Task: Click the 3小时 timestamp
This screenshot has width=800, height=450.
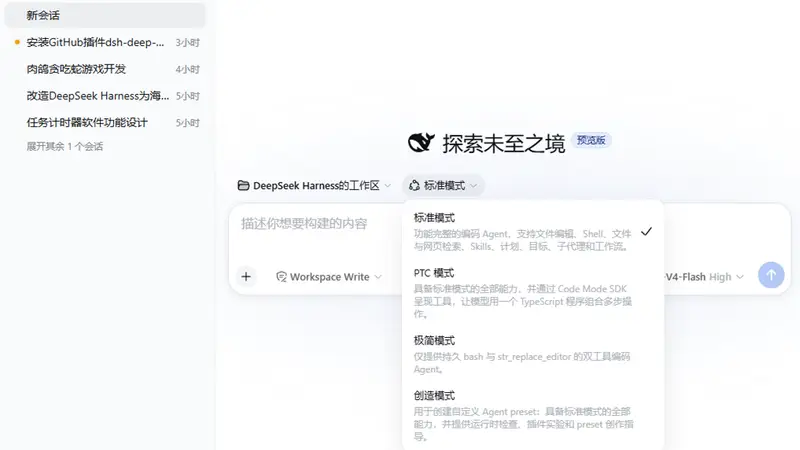Action: coord(187,43)
